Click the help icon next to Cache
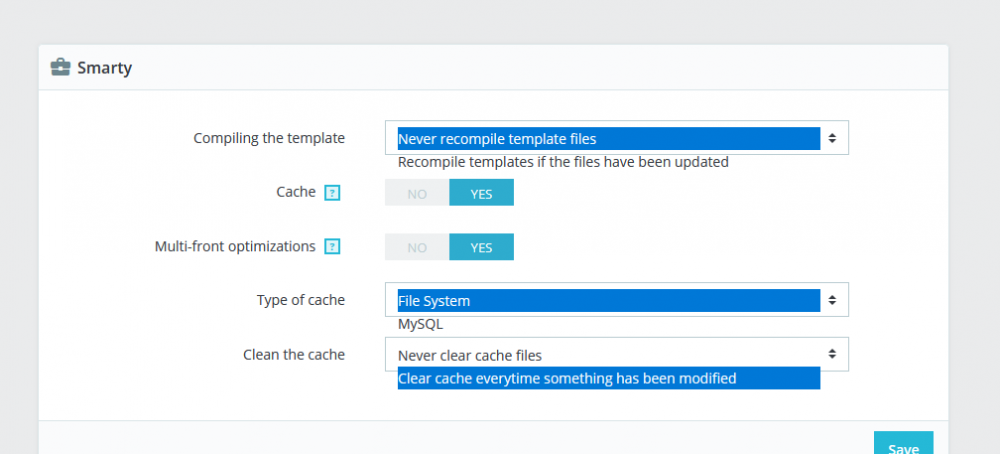This screenshot has width=1000, height=454. click(x=333, y=193)
